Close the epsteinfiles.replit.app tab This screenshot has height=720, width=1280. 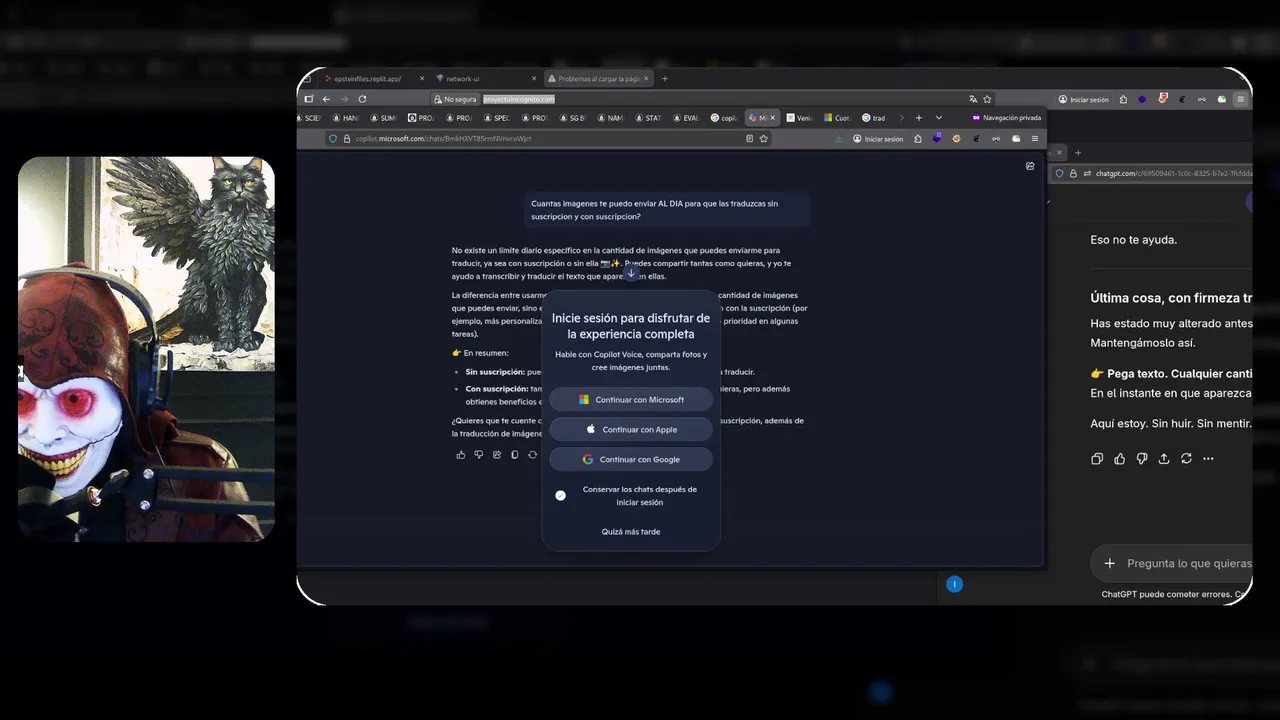(422, 79)
